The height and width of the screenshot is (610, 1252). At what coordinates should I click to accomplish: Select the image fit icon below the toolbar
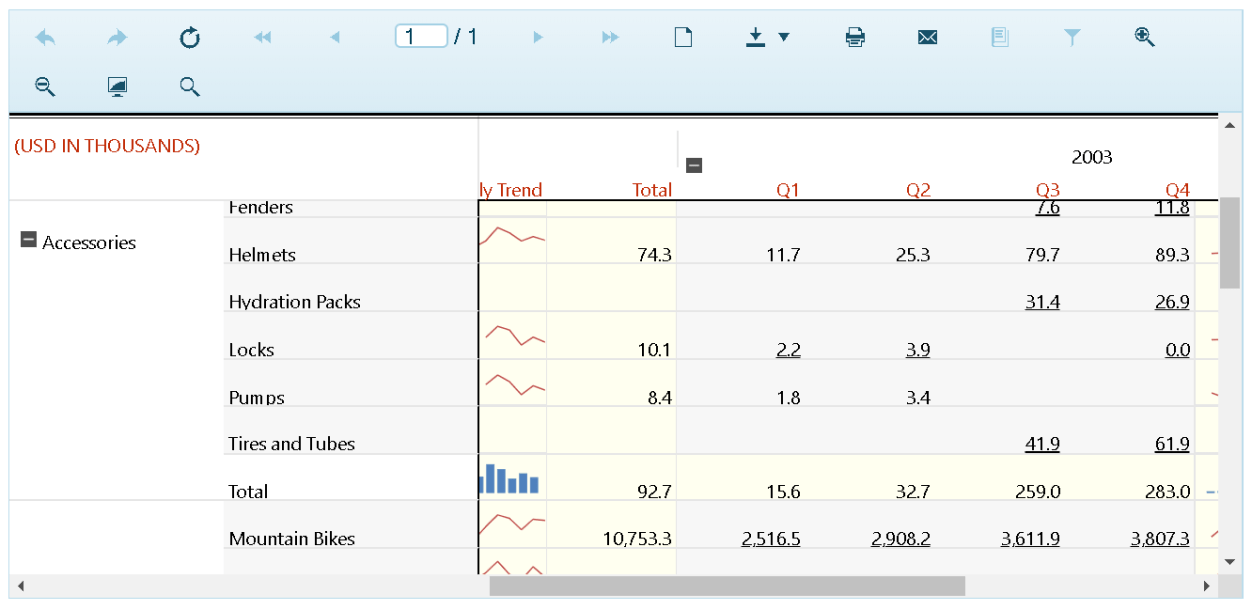[x=117, y=87]
